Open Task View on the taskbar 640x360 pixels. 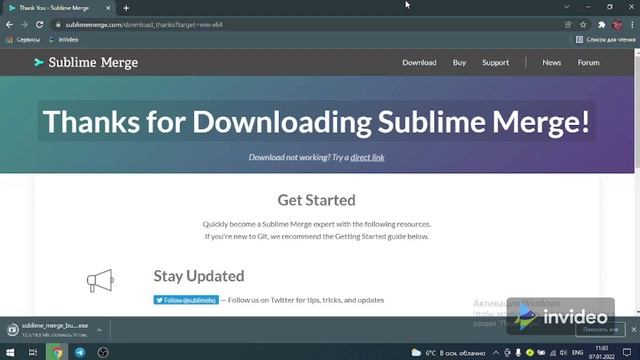pyautogui.click(x=33, y=352)
